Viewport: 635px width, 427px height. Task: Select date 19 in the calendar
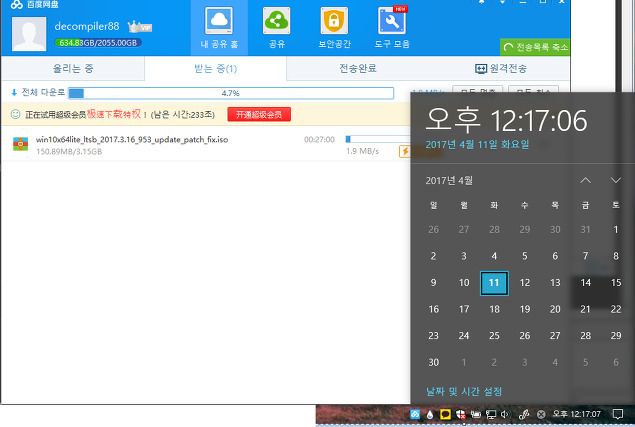tap(524, 309)
